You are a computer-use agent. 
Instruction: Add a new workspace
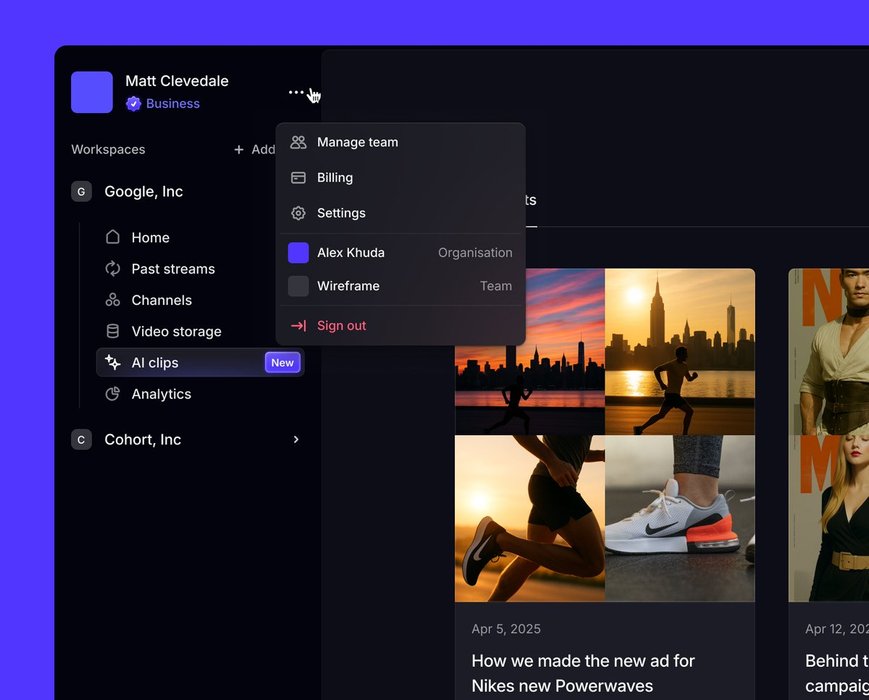(254, 149)
